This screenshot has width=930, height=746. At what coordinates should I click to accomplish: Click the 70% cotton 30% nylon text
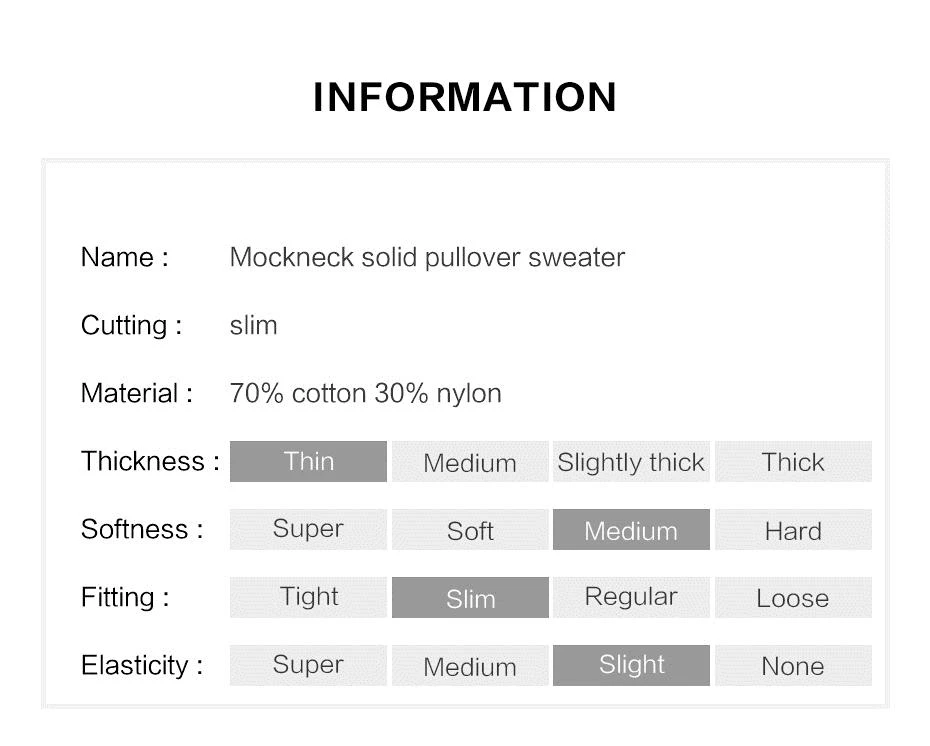pos(365,393)
